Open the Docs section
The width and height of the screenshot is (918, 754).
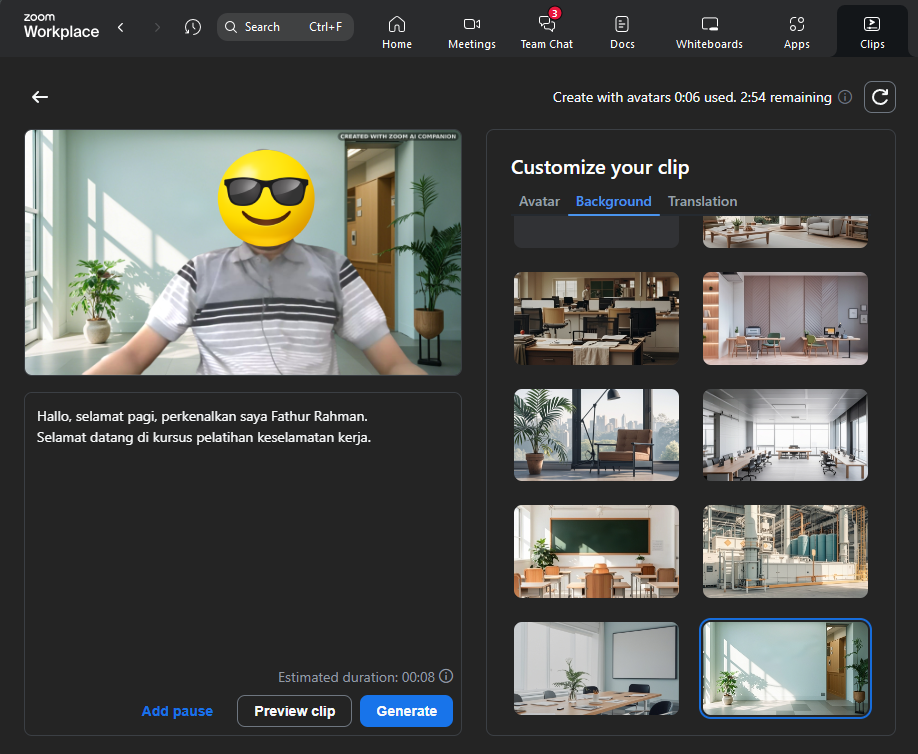622,32
